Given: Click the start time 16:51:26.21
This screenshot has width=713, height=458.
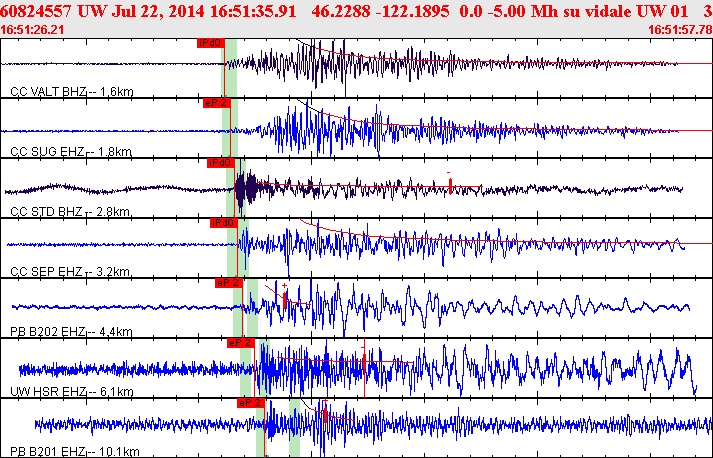Looking at the screenshot, I should pos(32,30).
